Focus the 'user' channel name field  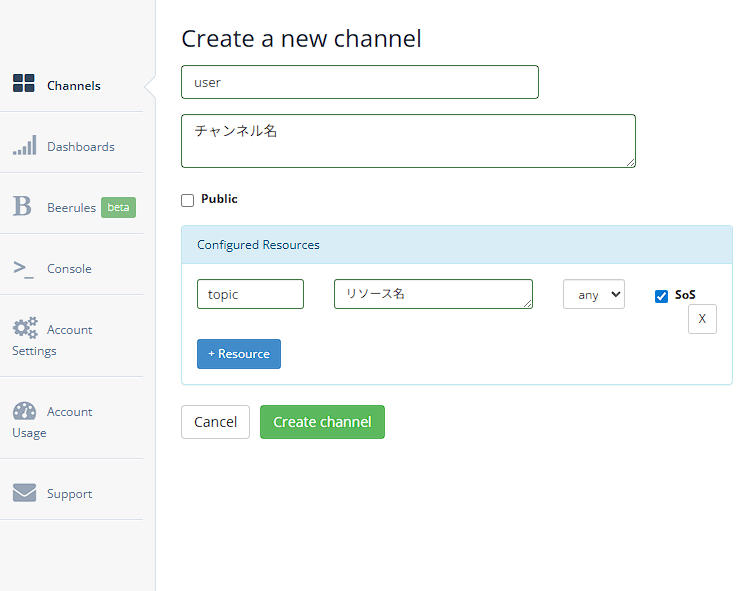pos(360,82)
